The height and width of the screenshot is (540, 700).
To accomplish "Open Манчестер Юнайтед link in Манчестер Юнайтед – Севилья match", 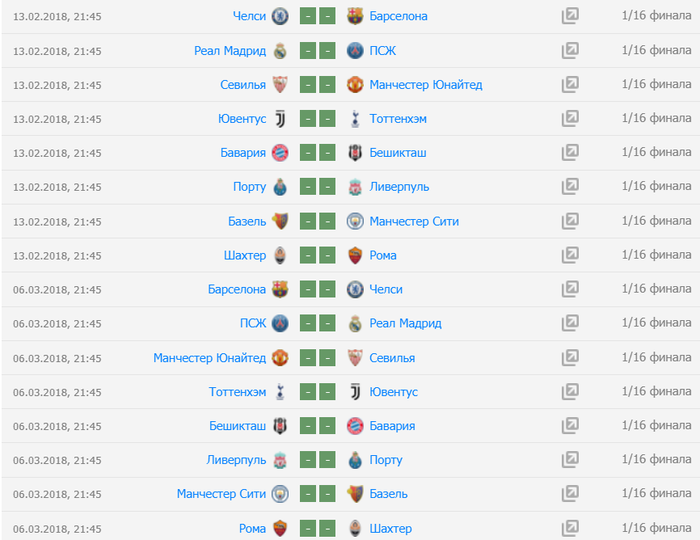I will pos(210,357).
